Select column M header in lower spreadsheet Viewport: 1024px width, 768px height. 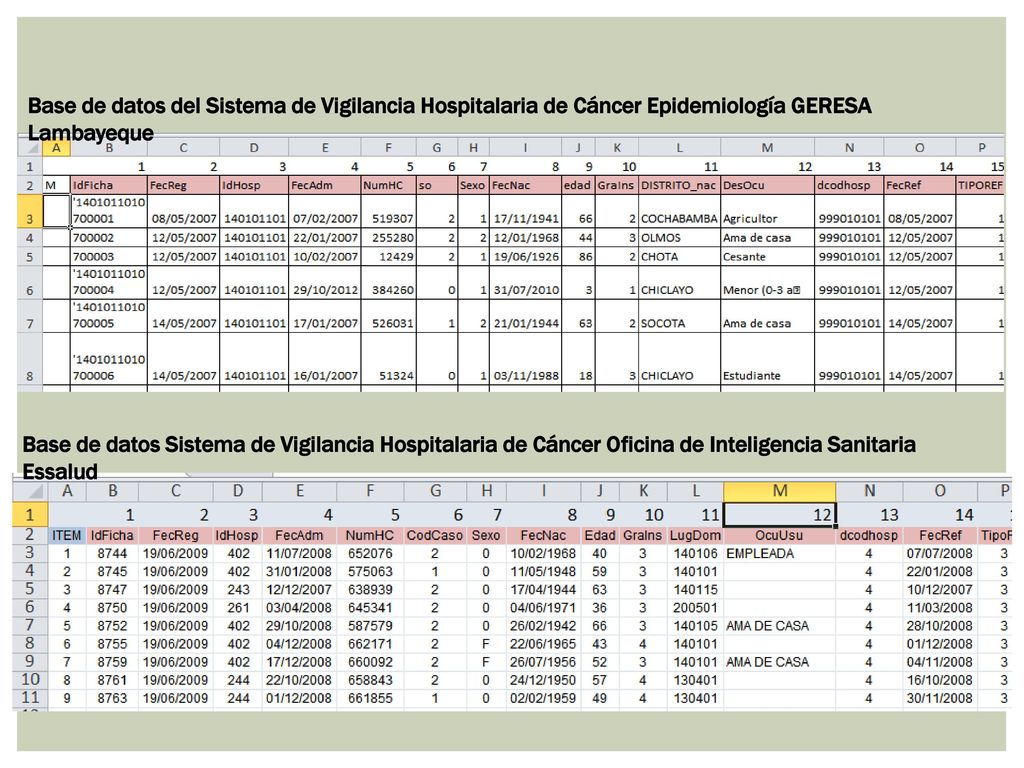coord(780,490)
